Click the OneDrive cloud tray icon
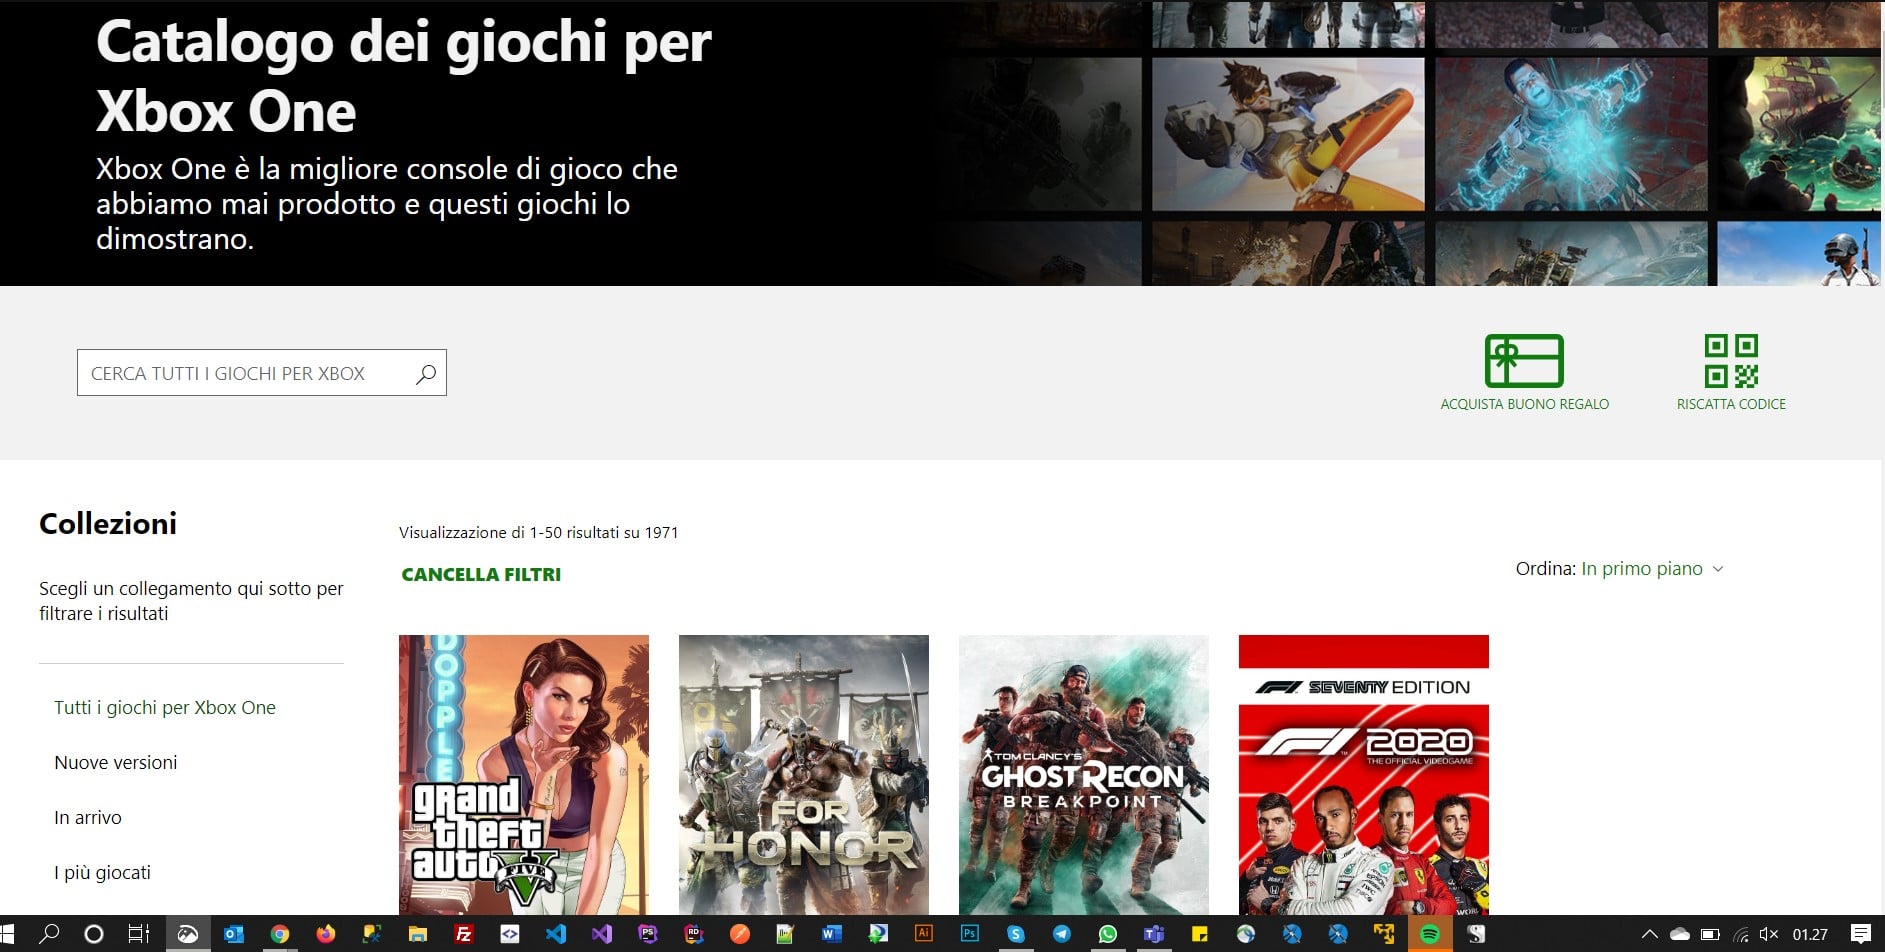 point(1680,934)
